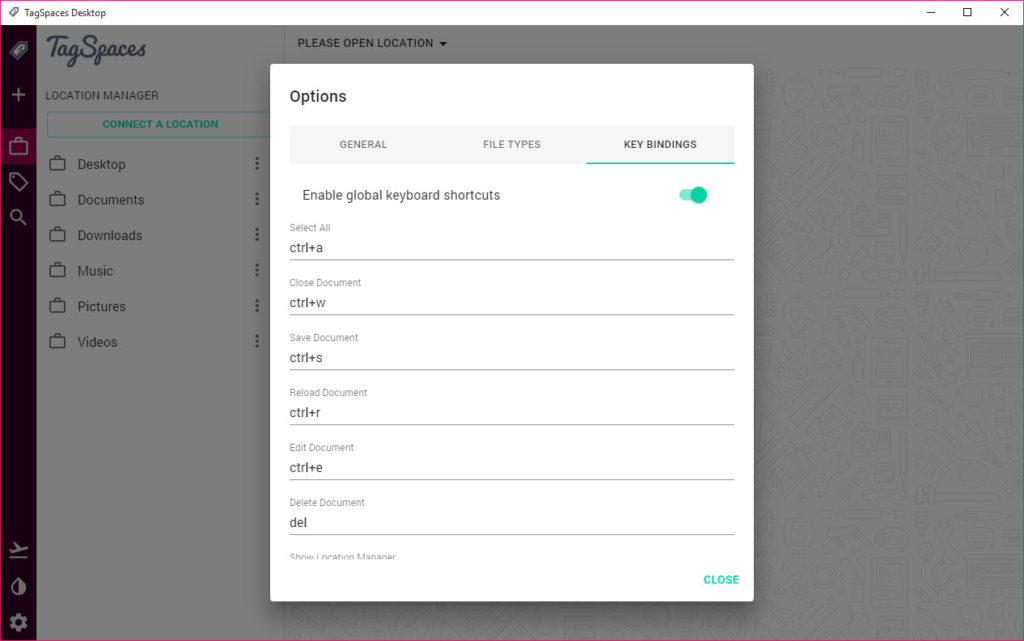Click the Close Document shortcut field
The height and width of the screenshot is (641, 1024).
[512, 303]
